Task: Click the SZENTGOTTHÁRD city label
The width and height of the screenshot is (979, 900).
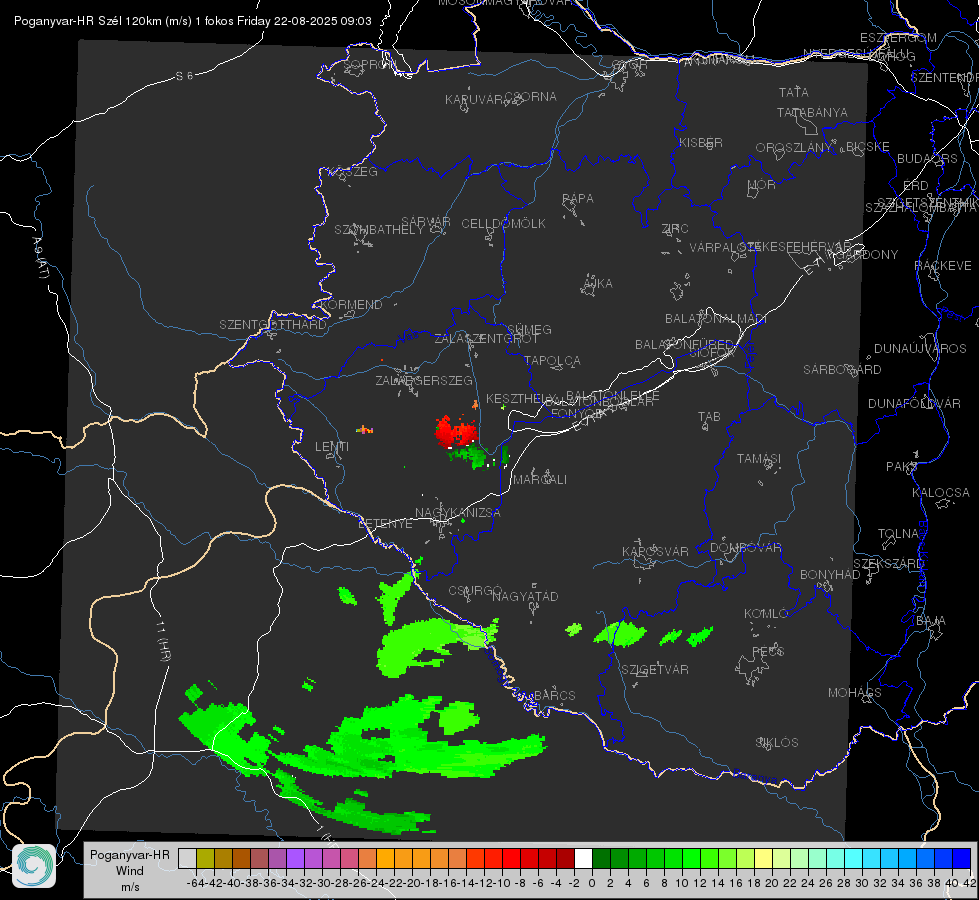Action: click(x=273, y=325)
